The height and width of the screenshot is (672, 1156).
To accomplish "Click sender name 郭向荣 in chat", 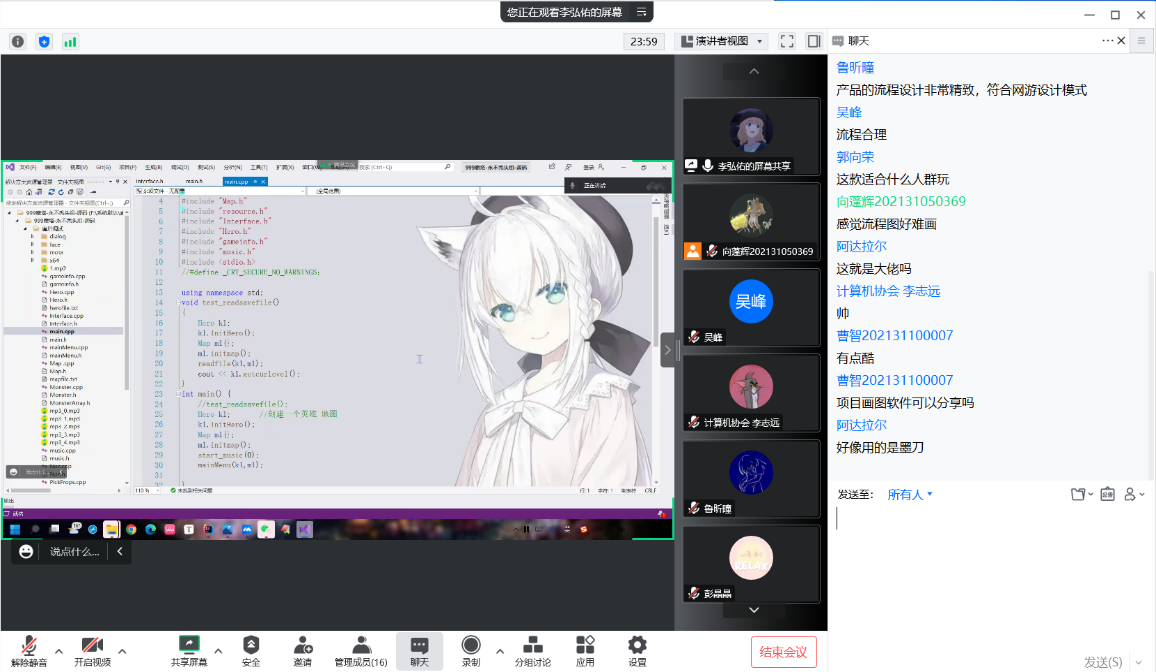I will pos(855,157).
